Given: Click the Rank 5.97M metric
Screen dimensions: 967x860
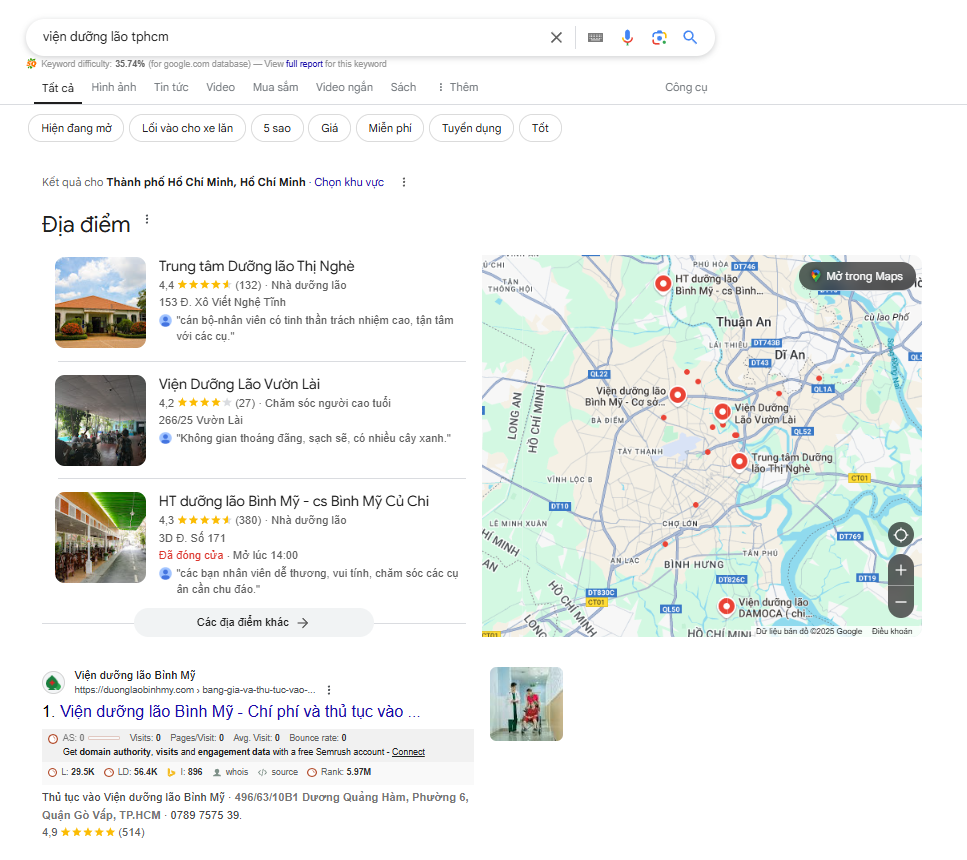Looking at the screenshot, I should click(x=339, y=772).
